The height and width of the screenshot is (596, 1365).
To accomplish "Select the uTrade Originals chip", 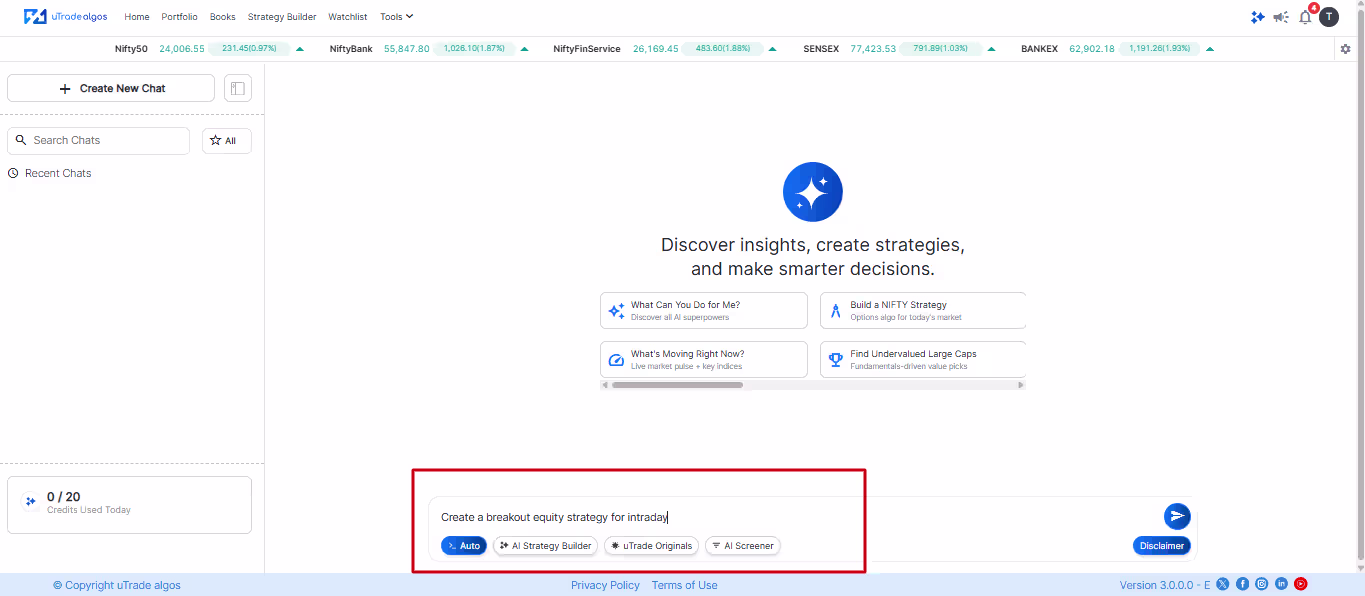I will [651, 546].
